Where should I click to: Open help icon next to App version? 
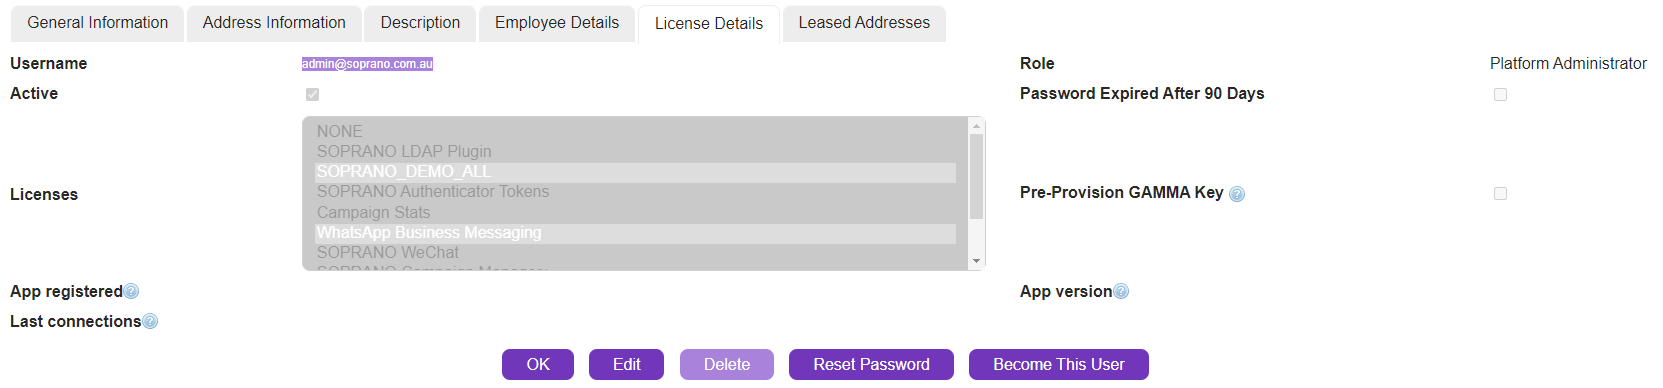[x=1121, y=292]
